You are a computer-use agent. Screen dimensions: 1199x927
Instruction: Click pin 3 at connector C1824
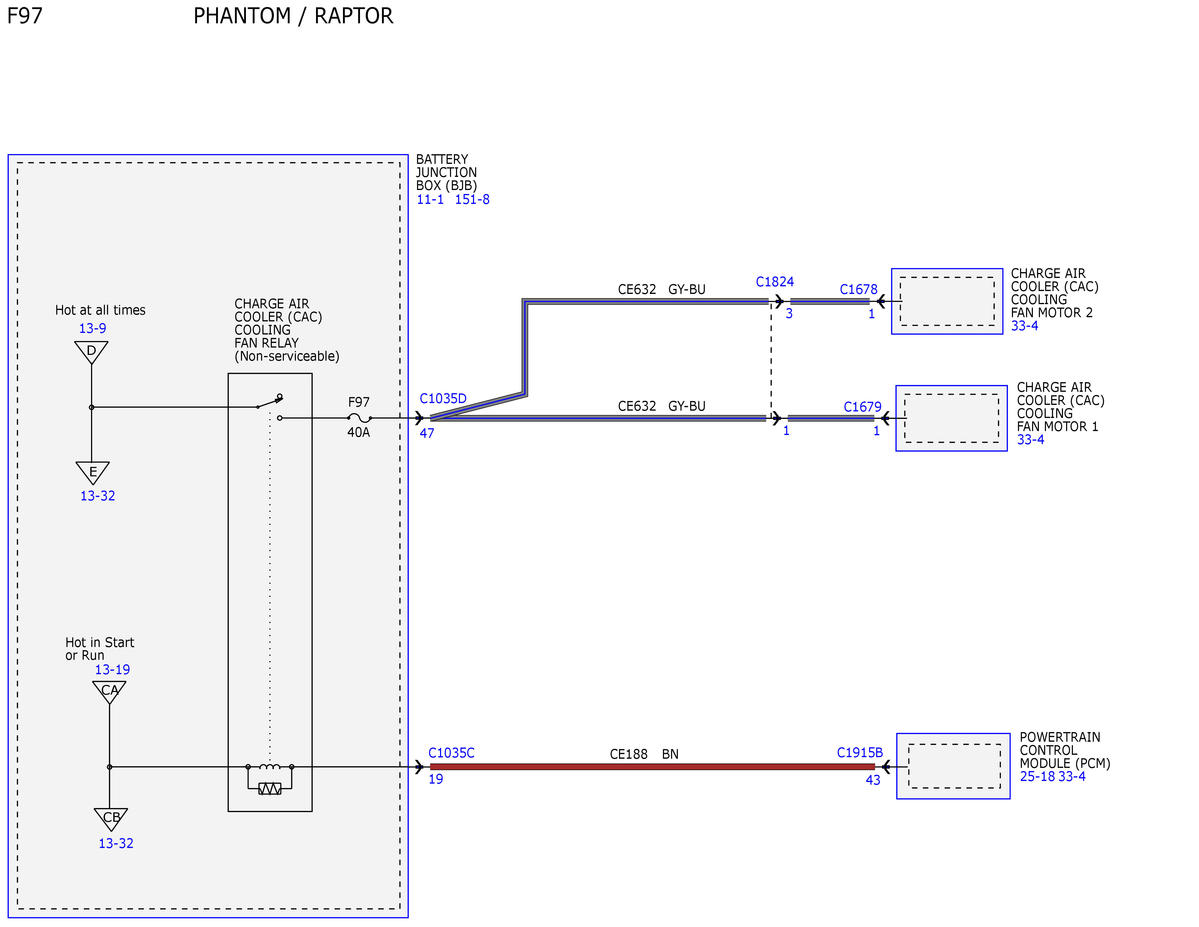pyautogui.click(x=789, y=314)
